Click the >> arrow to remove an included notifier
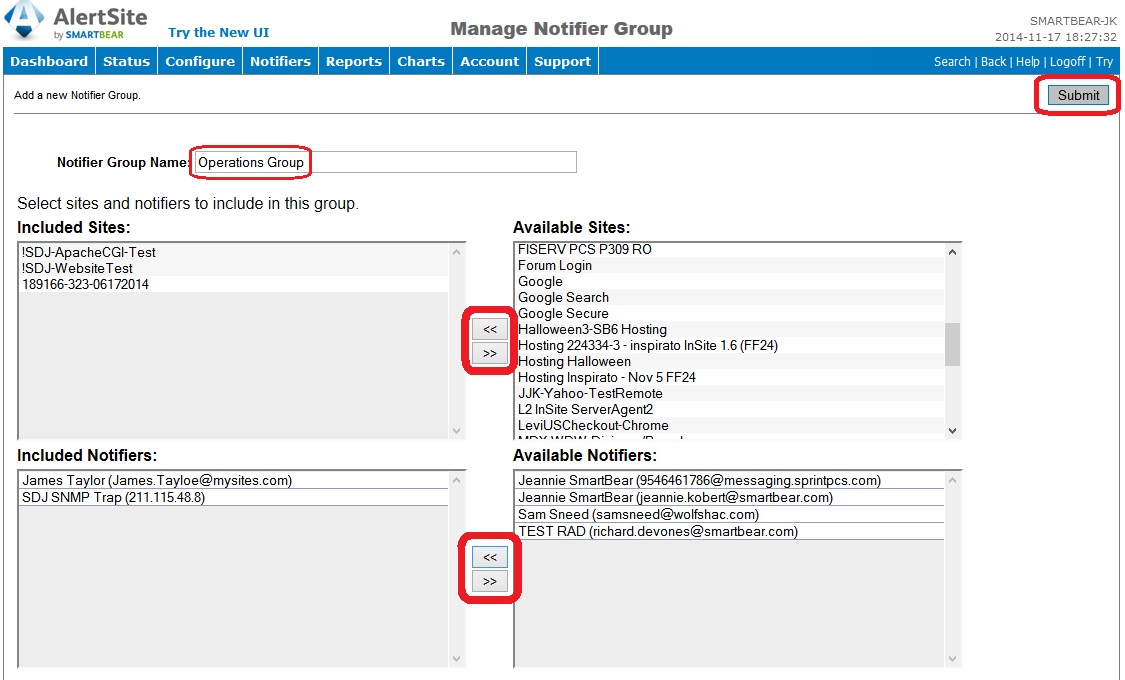The image size is (1125, 680). (488, 580)
